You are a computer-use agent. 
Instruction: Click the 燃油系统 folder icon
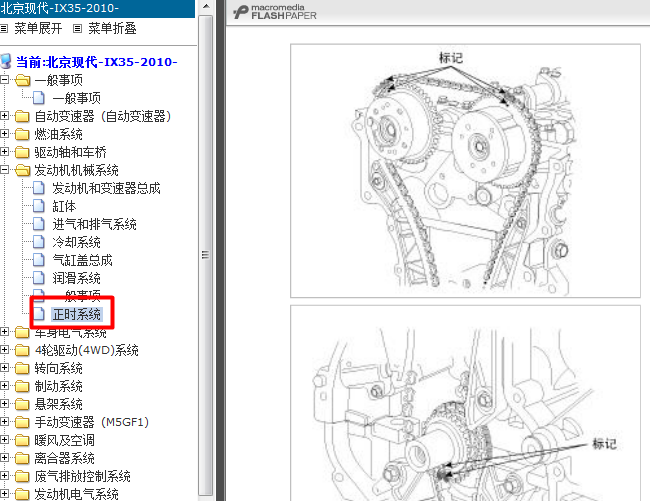(22, 134)
